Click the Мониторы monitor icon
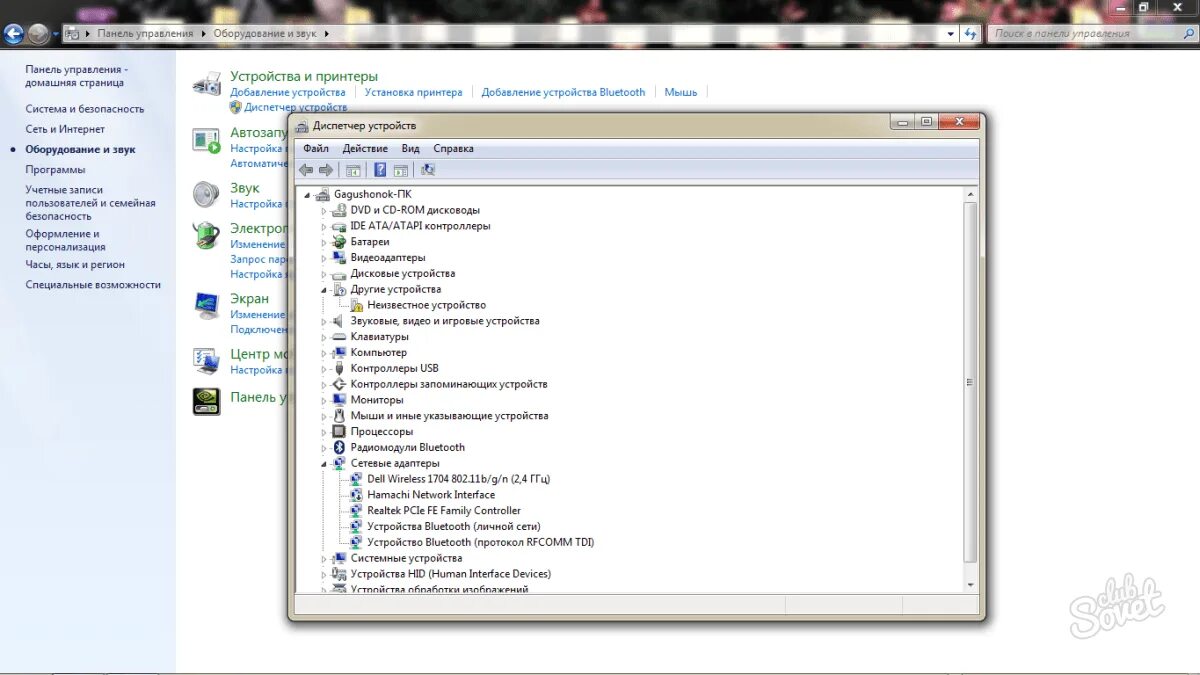The height and width of the screenshot is (675, 1200). (x=339, y=400)
